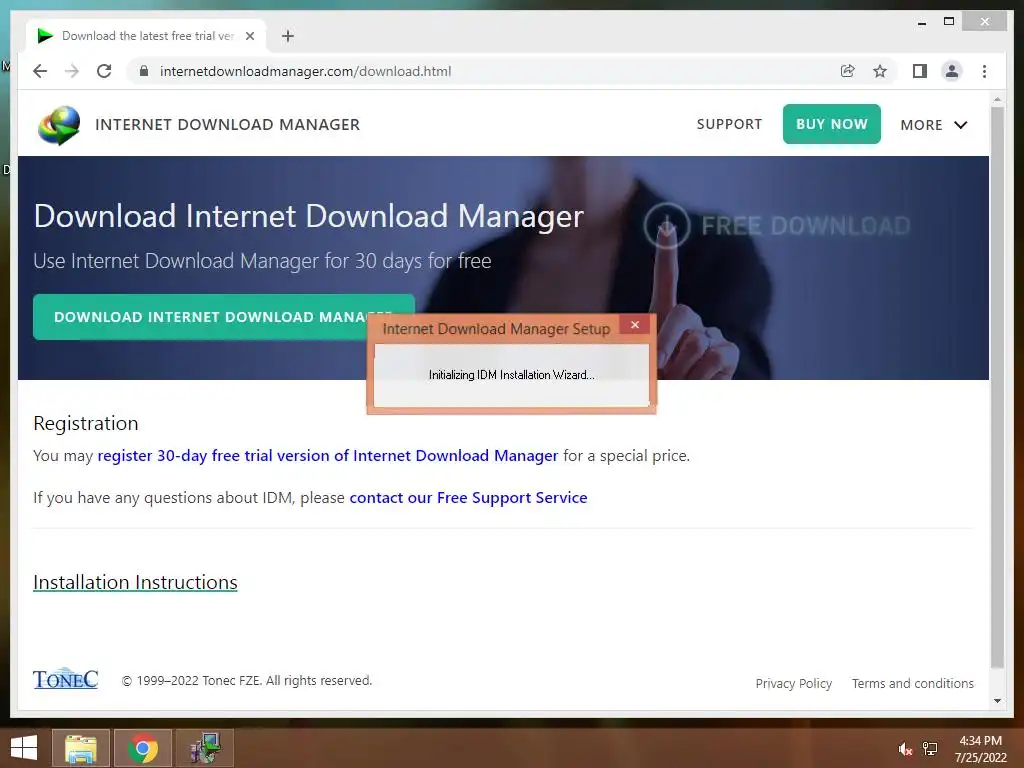Click the browser forward arrow
Viewport: 1024px width, 768px height.
tap(72, 71)
